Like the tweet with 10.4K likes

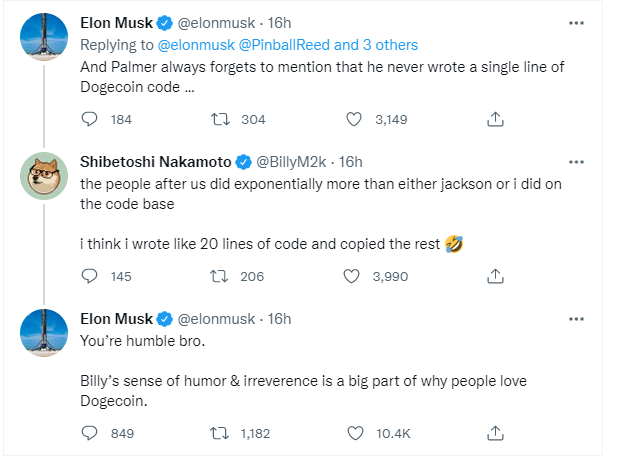tap(353, 433)
